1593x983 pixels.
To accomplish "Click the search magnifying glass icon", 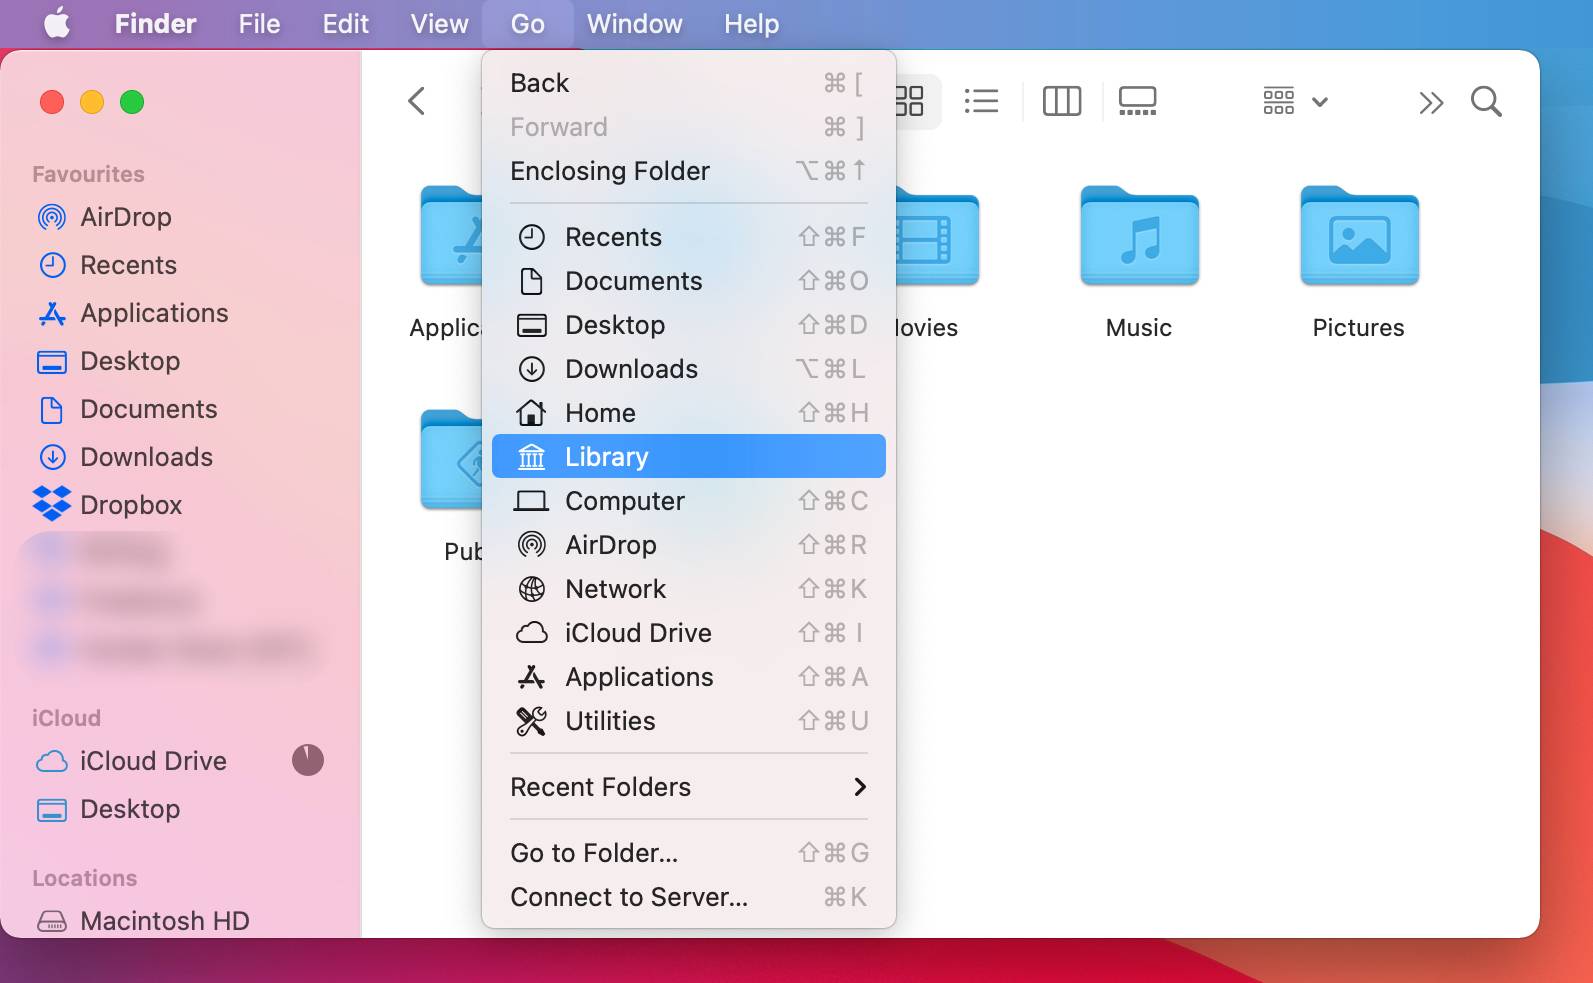I will tap(1486, 102).
